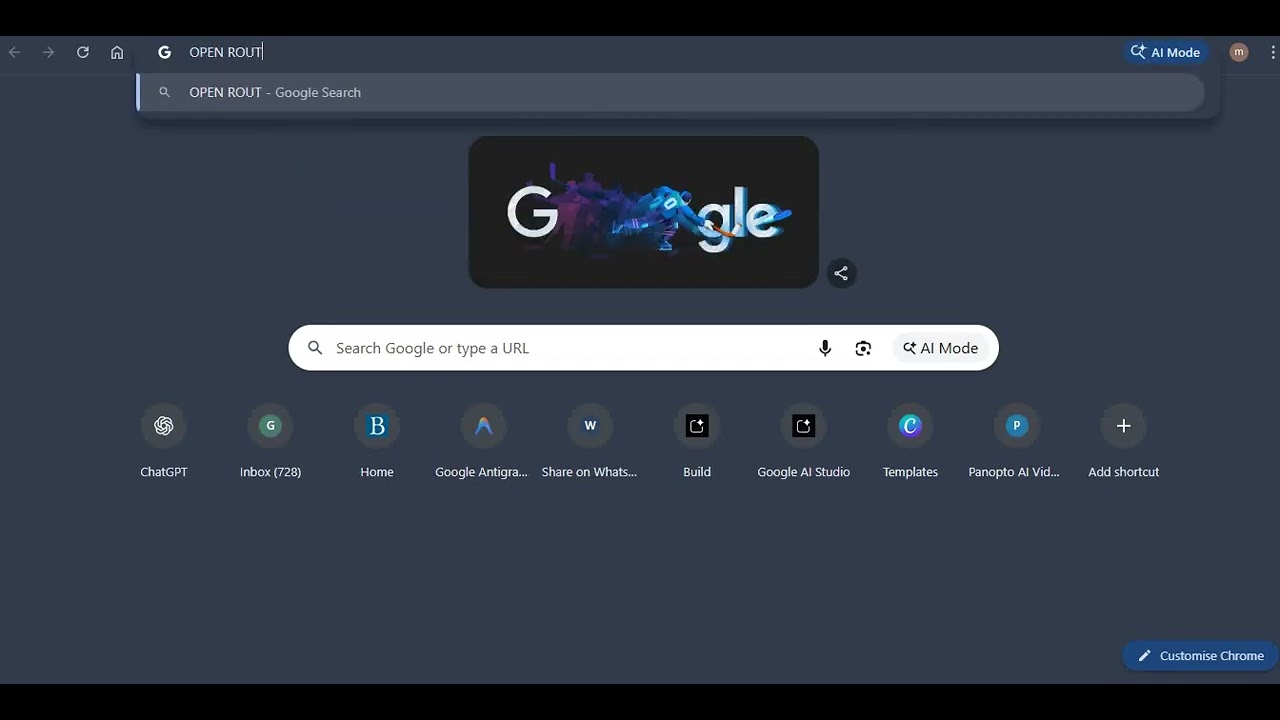Open the home page icon

[x=117, y=52]
